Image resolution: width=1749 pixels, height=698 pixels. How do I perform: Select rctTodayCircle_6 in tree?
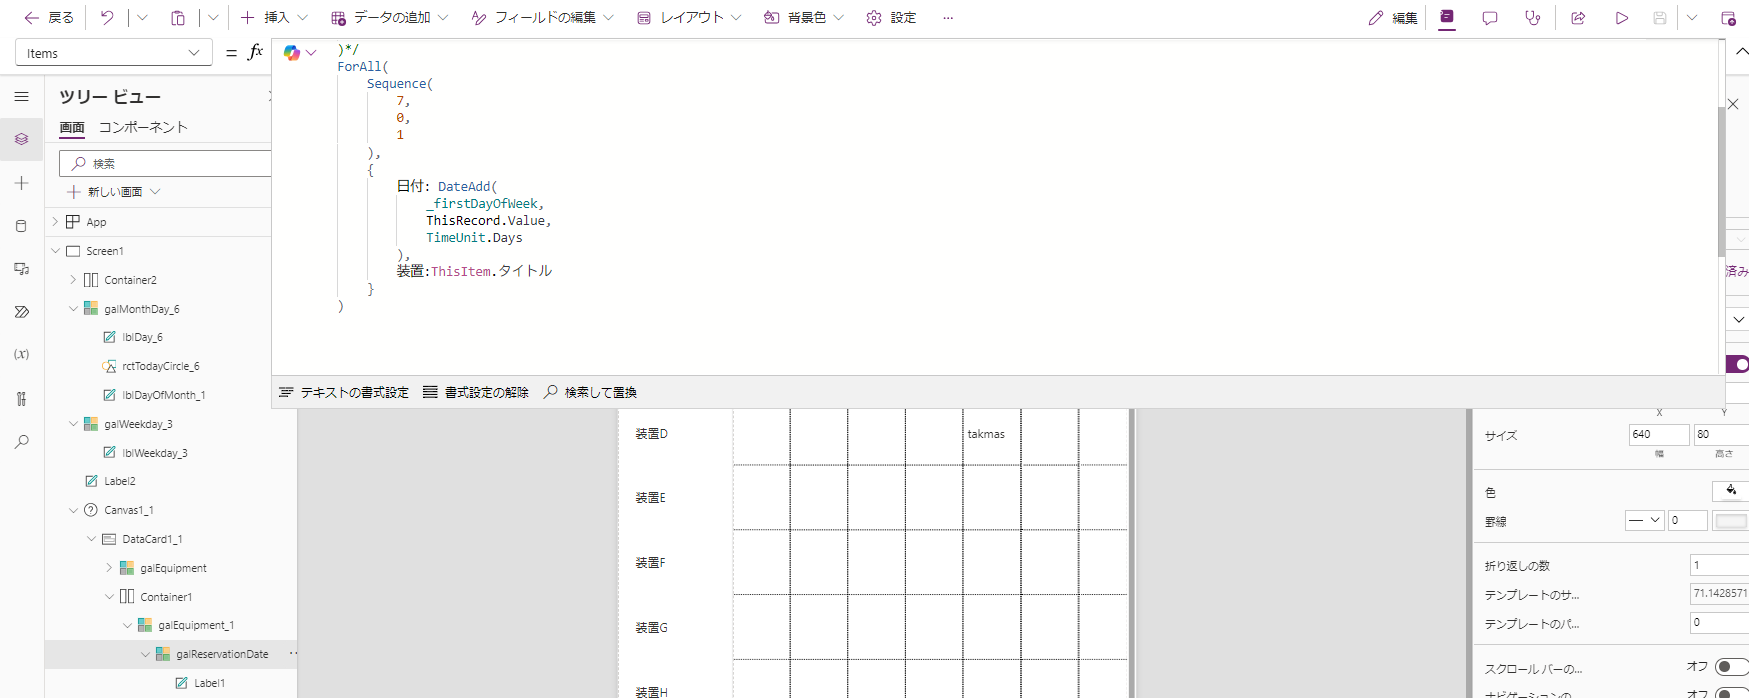pyautogui.click(x=160, y=367)
